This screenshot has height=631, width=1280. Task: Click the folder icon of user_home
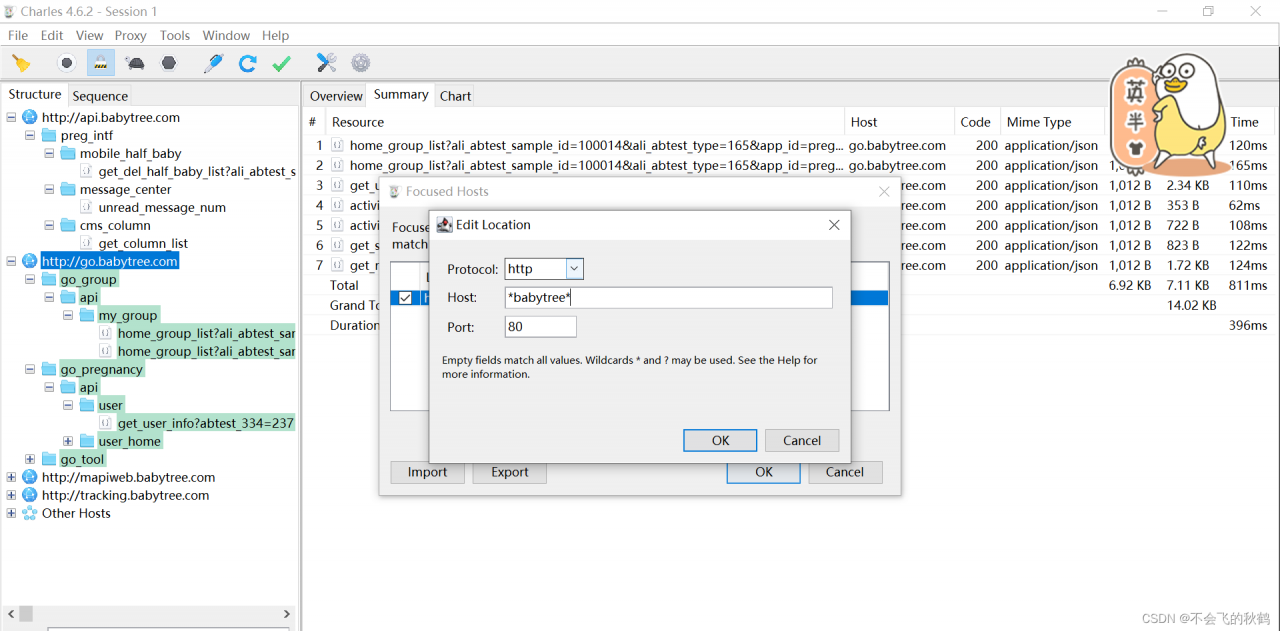(x=87, y=441)
